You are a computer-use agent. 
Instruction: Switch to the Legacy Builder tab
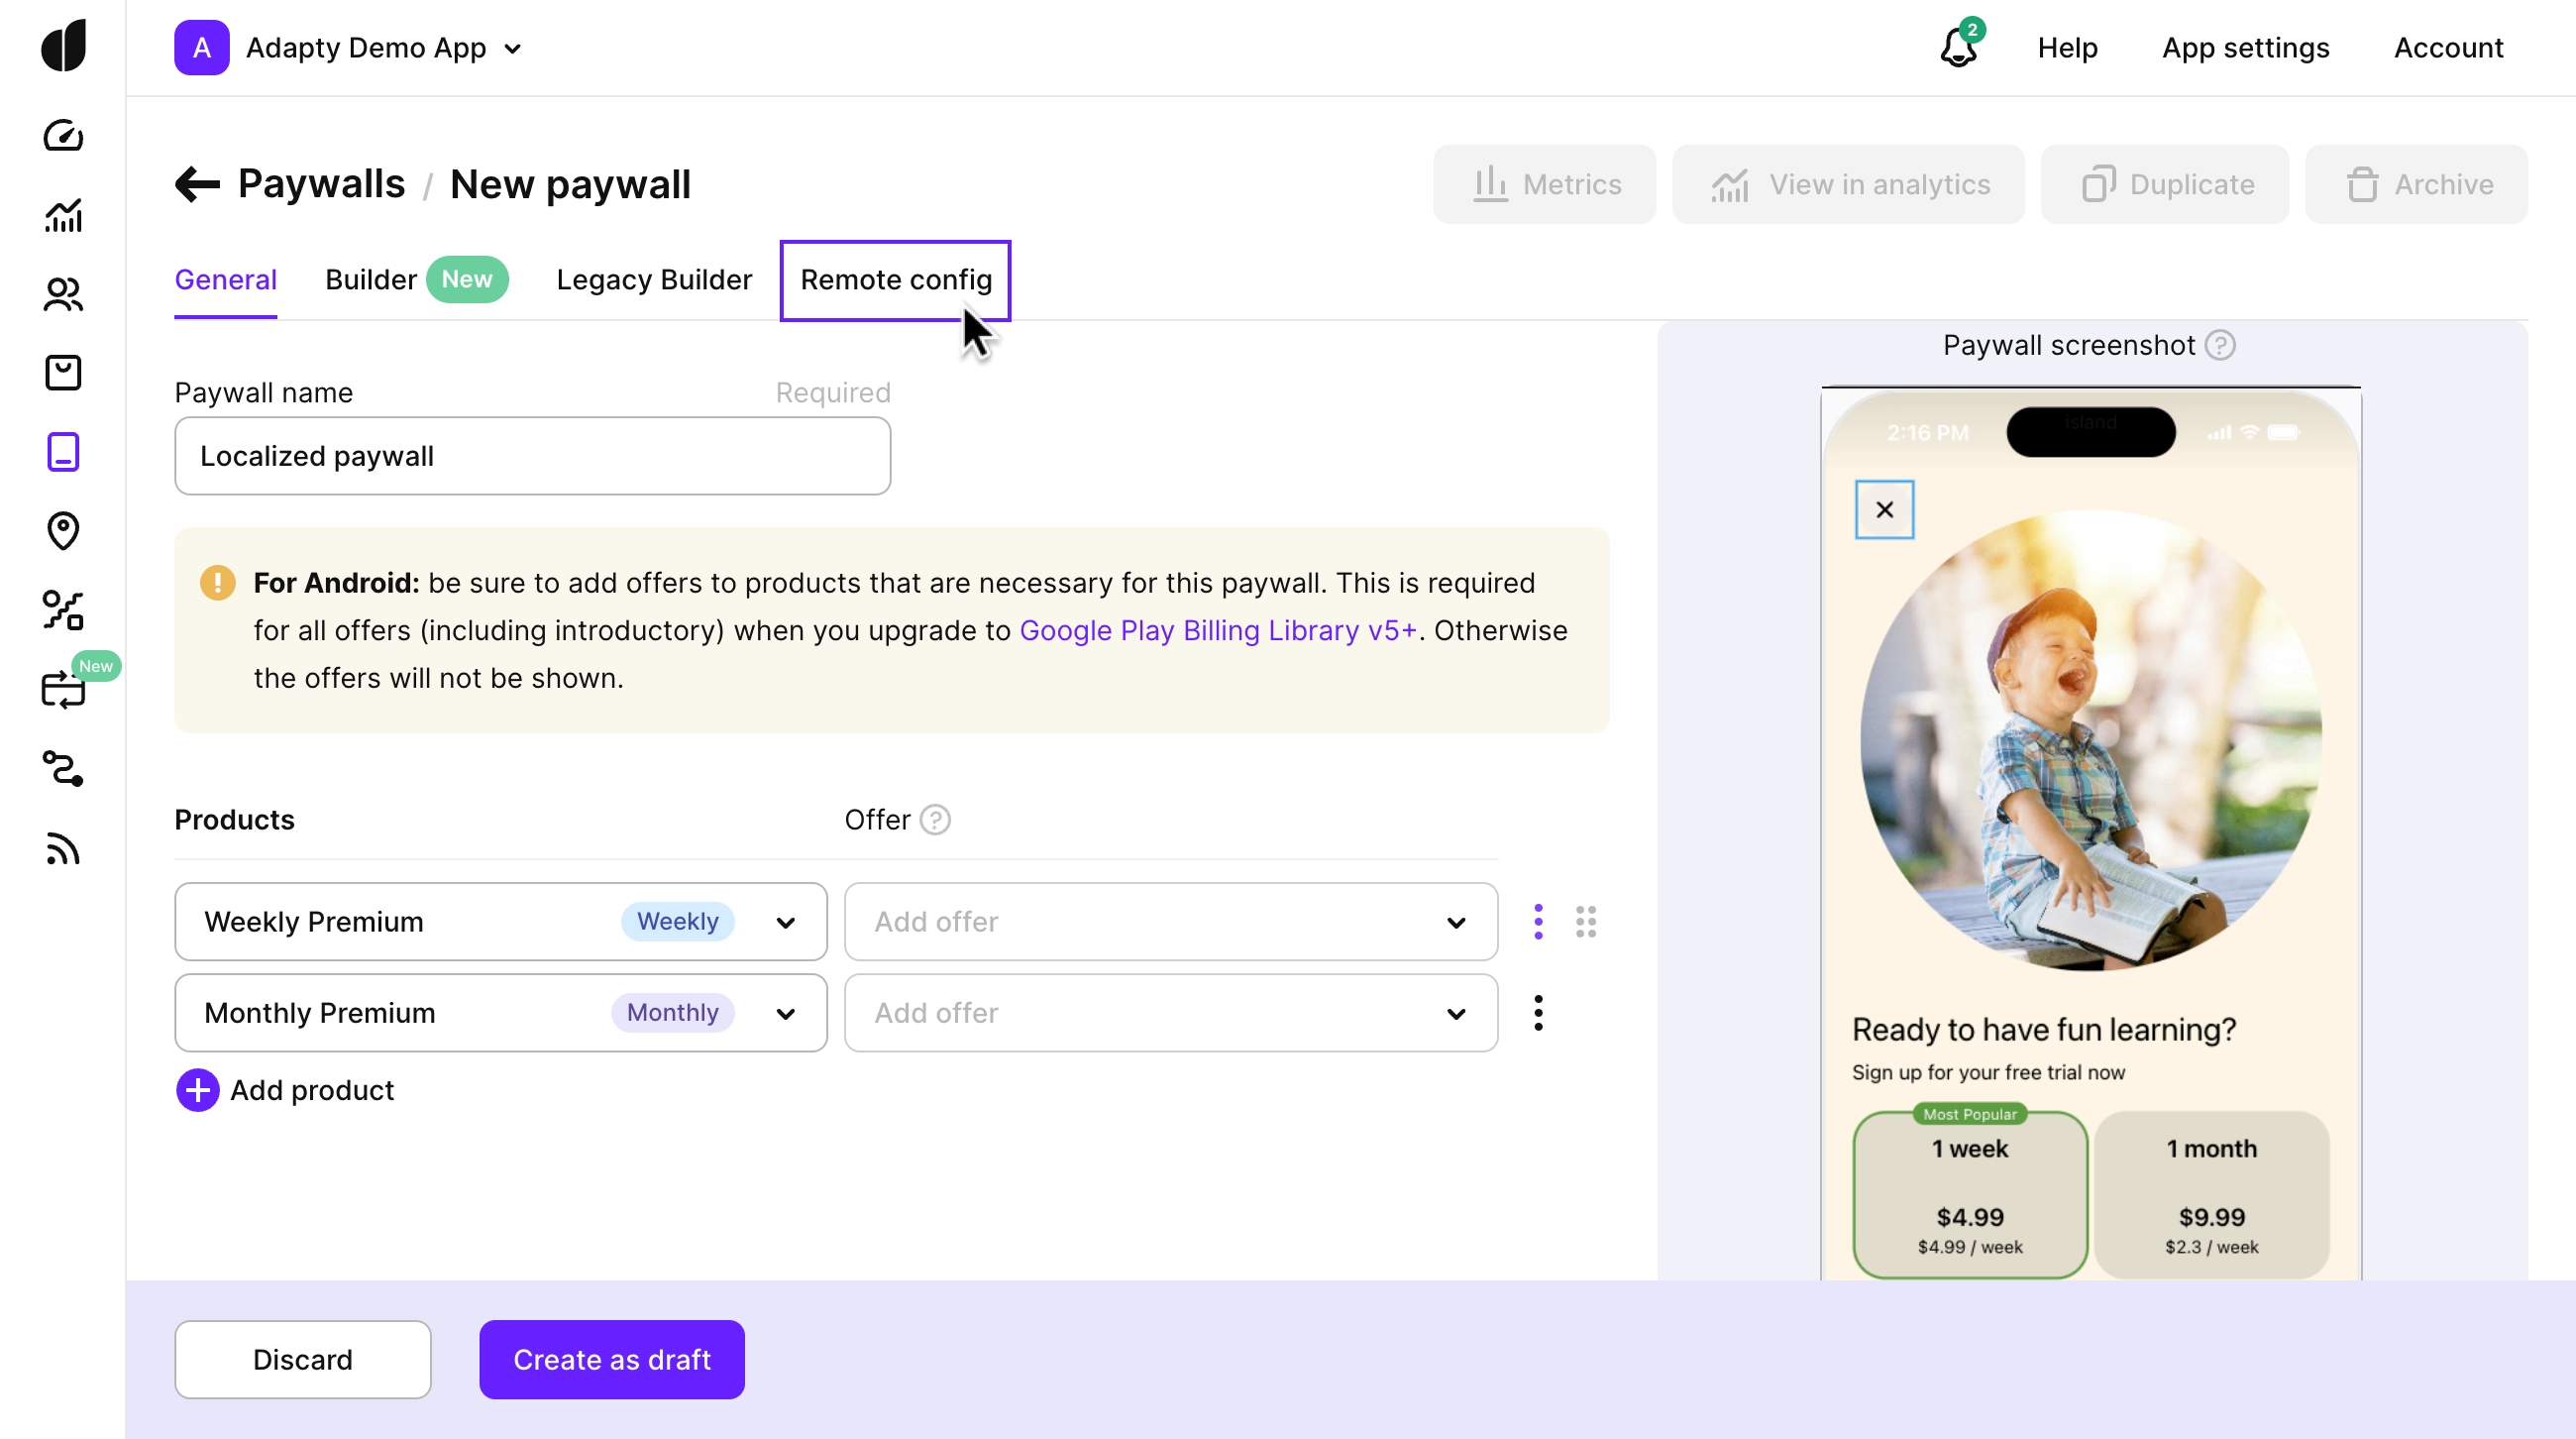point(654,280)
